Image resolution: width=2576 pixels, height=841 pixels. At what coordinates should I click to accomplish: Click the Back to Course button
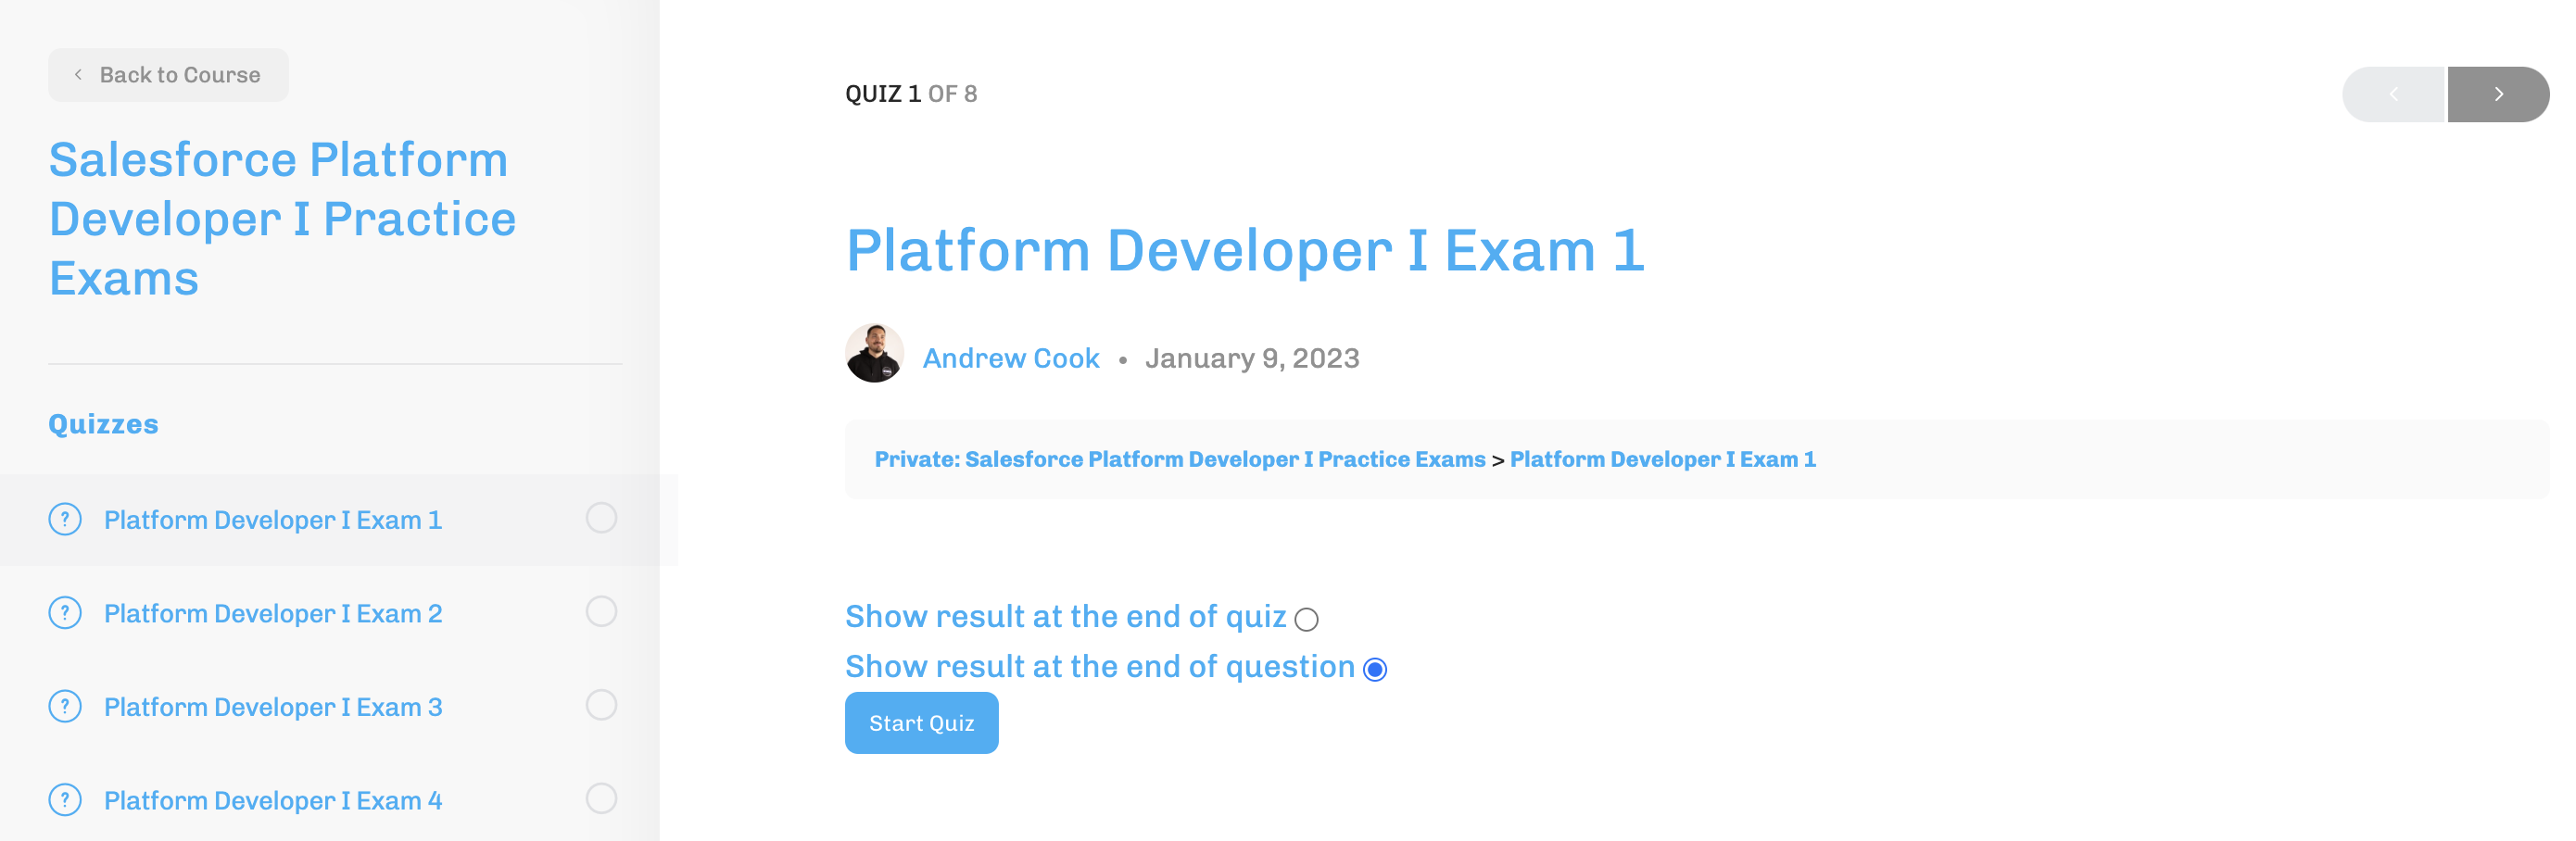point(168,75)
